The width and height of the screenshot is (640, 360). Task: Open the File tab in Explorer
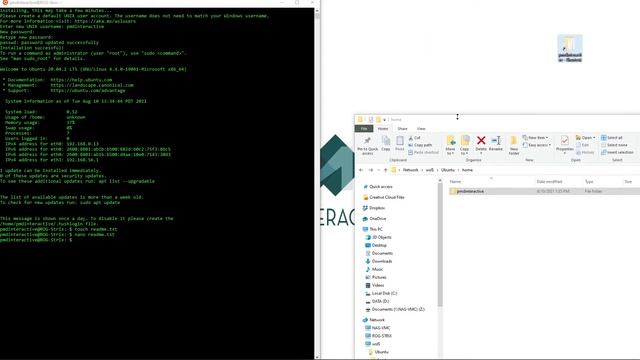364,129
